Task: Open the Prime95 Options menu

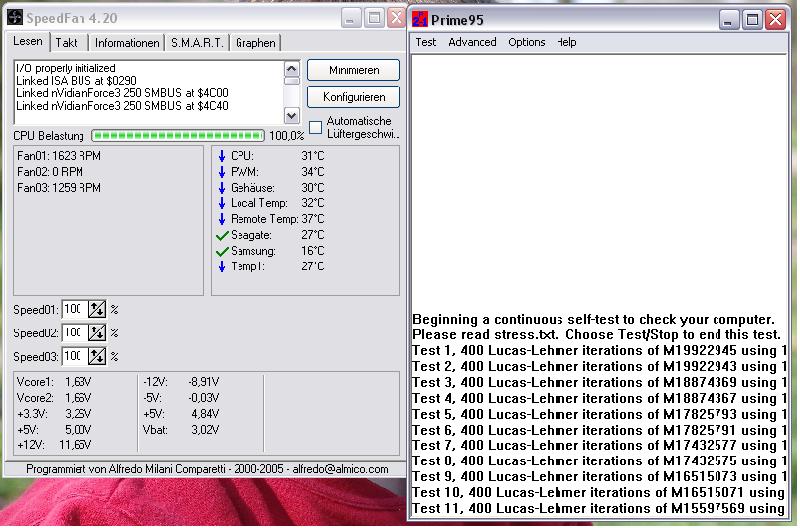Action: click(527, 42)
